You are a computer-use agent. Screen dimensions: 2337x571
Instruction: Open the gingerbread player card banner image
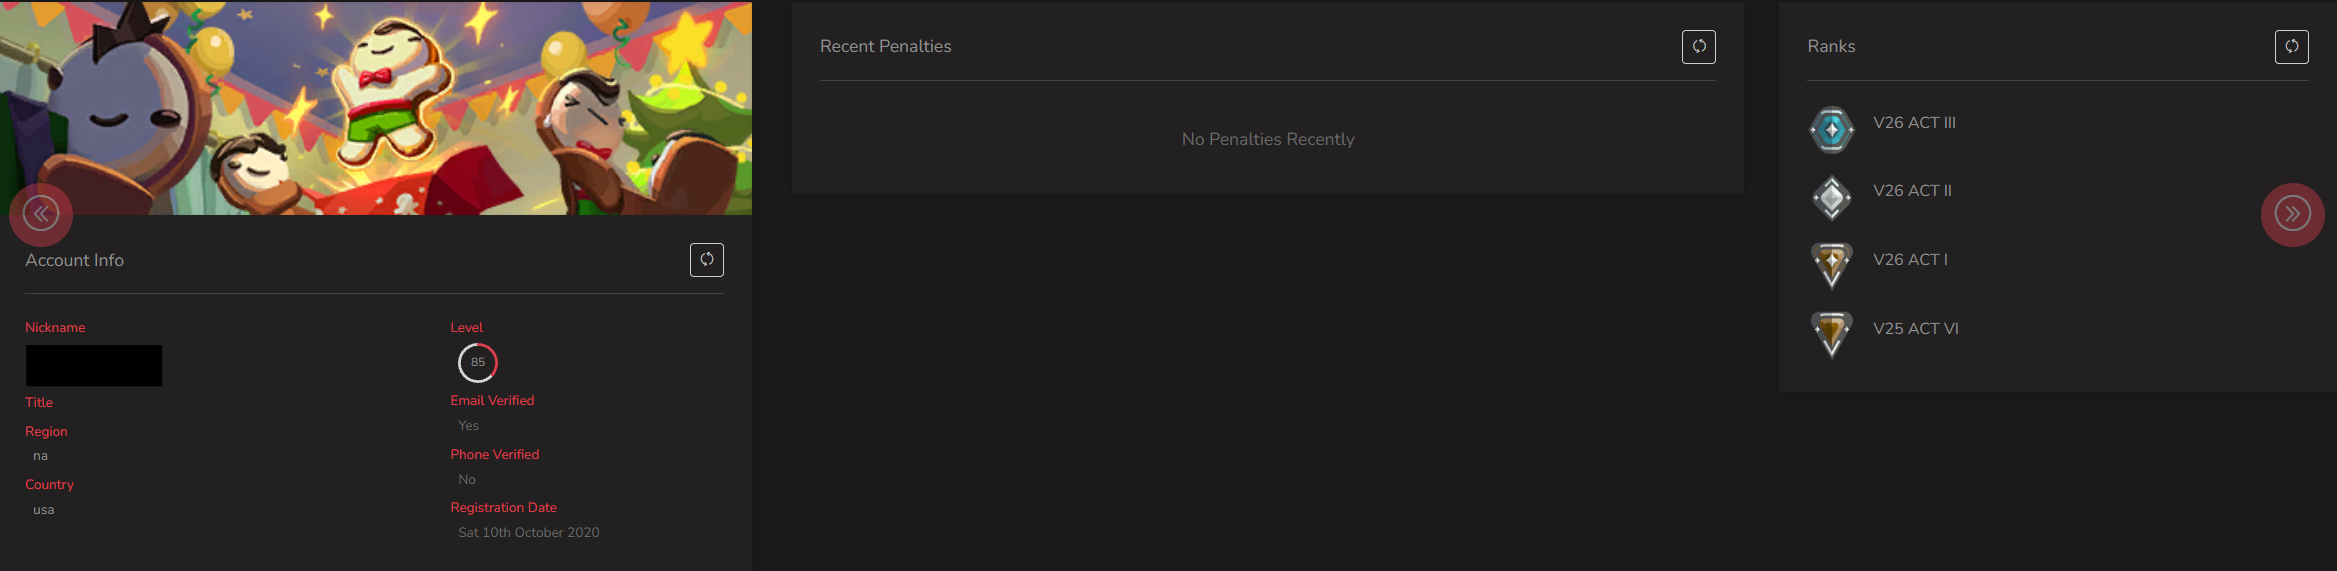coord(376,108)
